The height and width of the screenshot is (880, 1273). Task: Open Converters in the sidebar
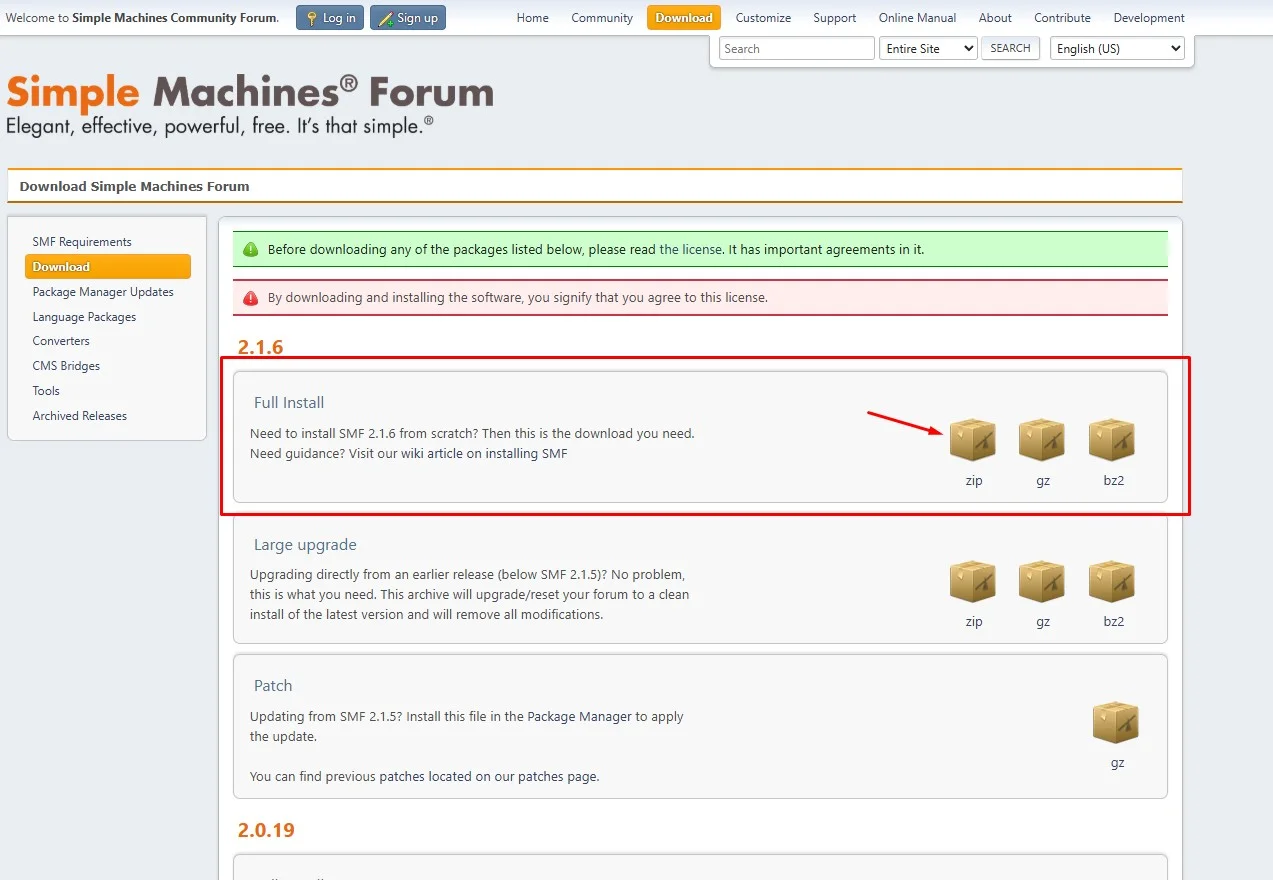61,341
